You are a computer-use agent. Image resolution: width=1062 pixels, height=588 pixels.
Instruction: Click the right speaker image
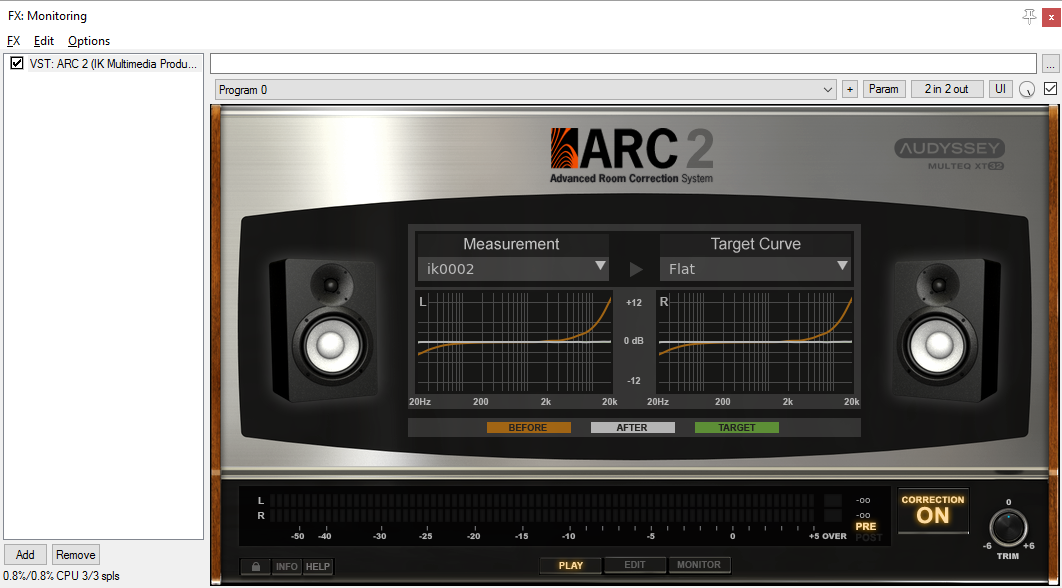(946, 329)
